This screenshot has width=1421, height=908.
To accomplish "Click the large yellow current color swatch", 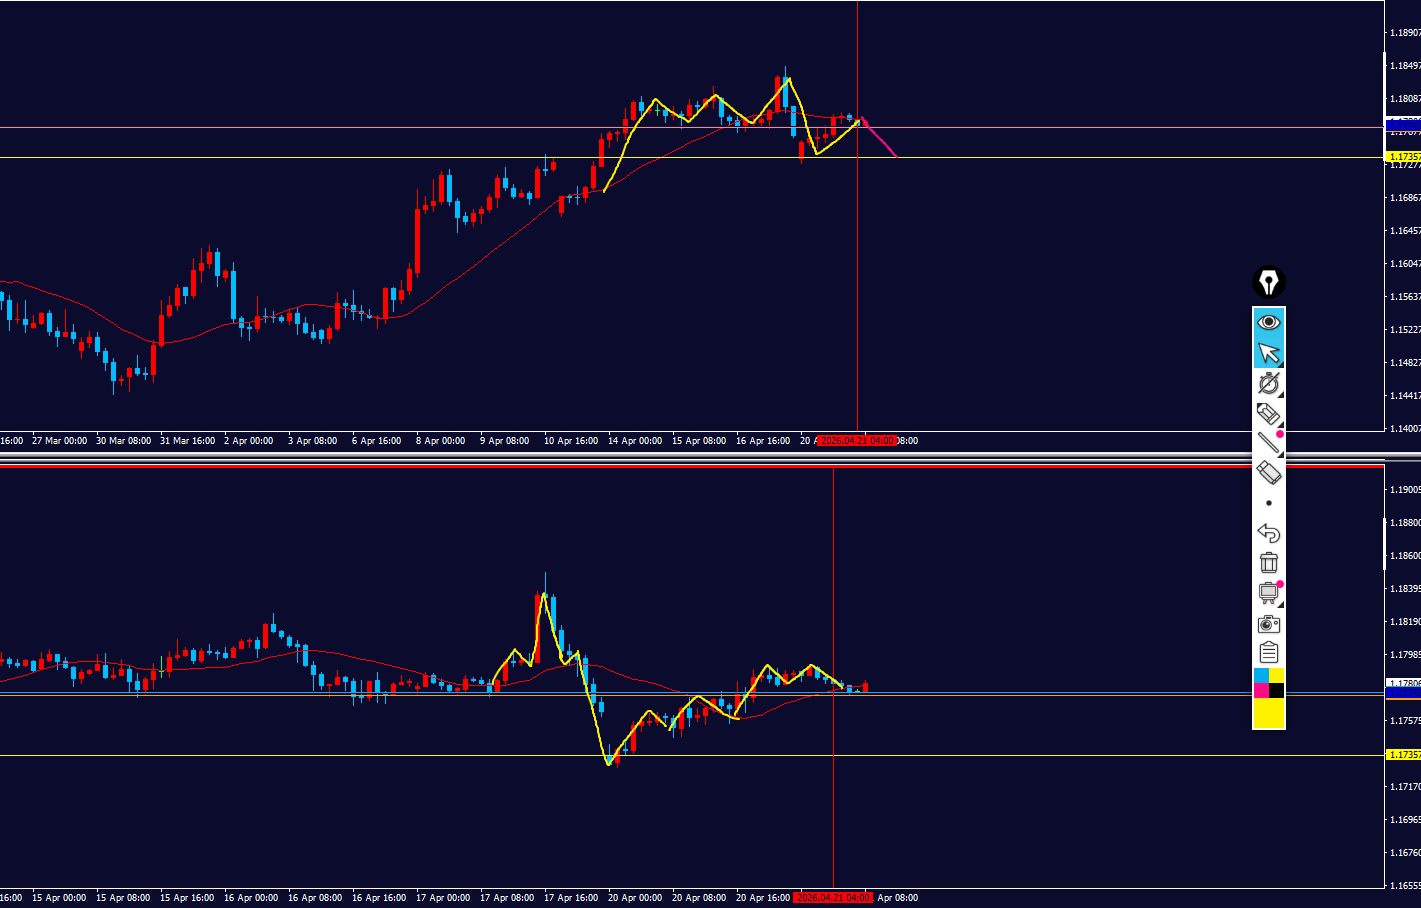I will click(1268, 713).
